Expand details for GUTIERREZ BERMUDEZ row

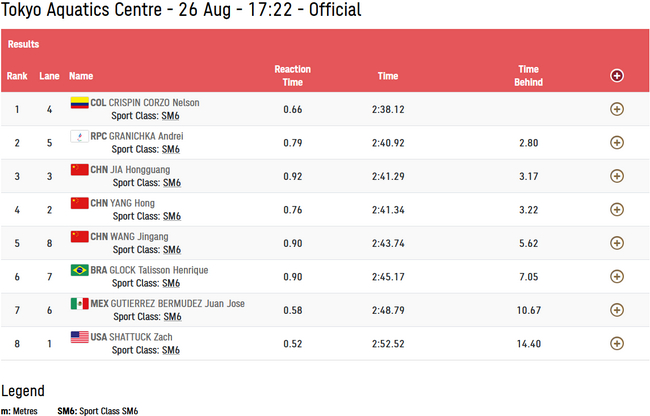point(617,310)
